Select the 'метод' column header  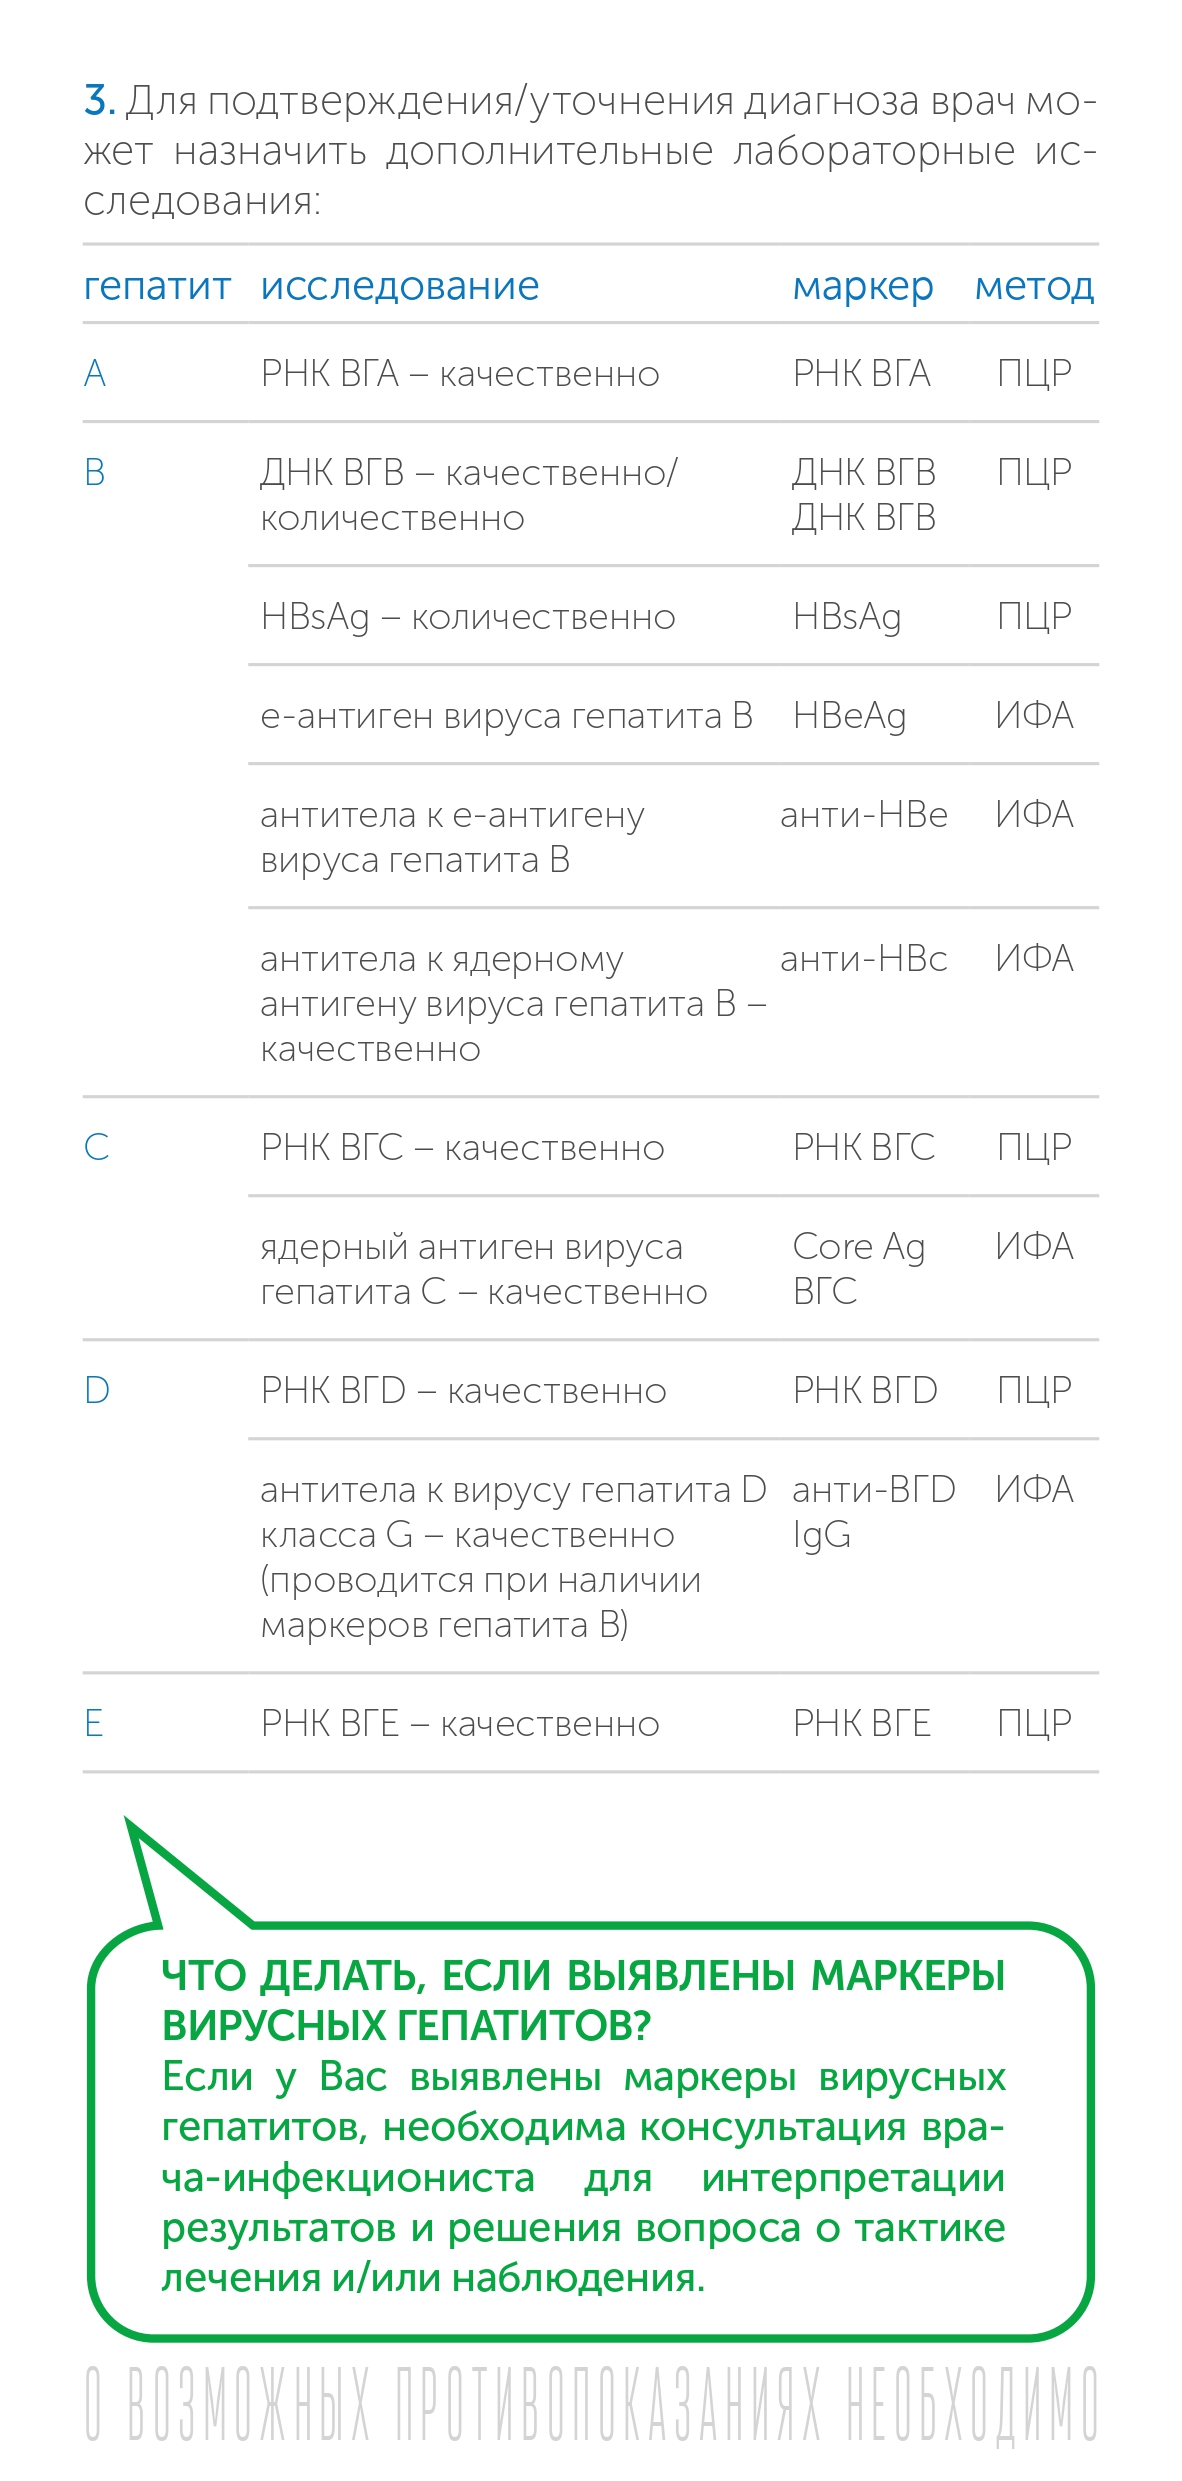[1034, 287]
